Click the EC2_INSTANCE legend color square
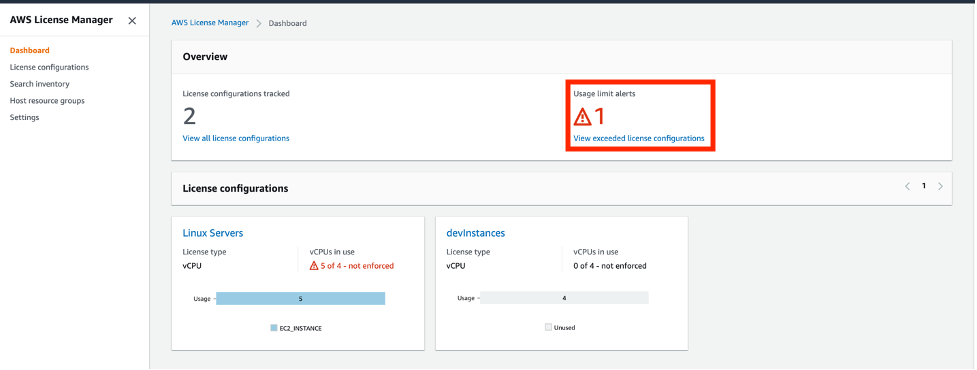The image size is (977, 370). point(274,328)
